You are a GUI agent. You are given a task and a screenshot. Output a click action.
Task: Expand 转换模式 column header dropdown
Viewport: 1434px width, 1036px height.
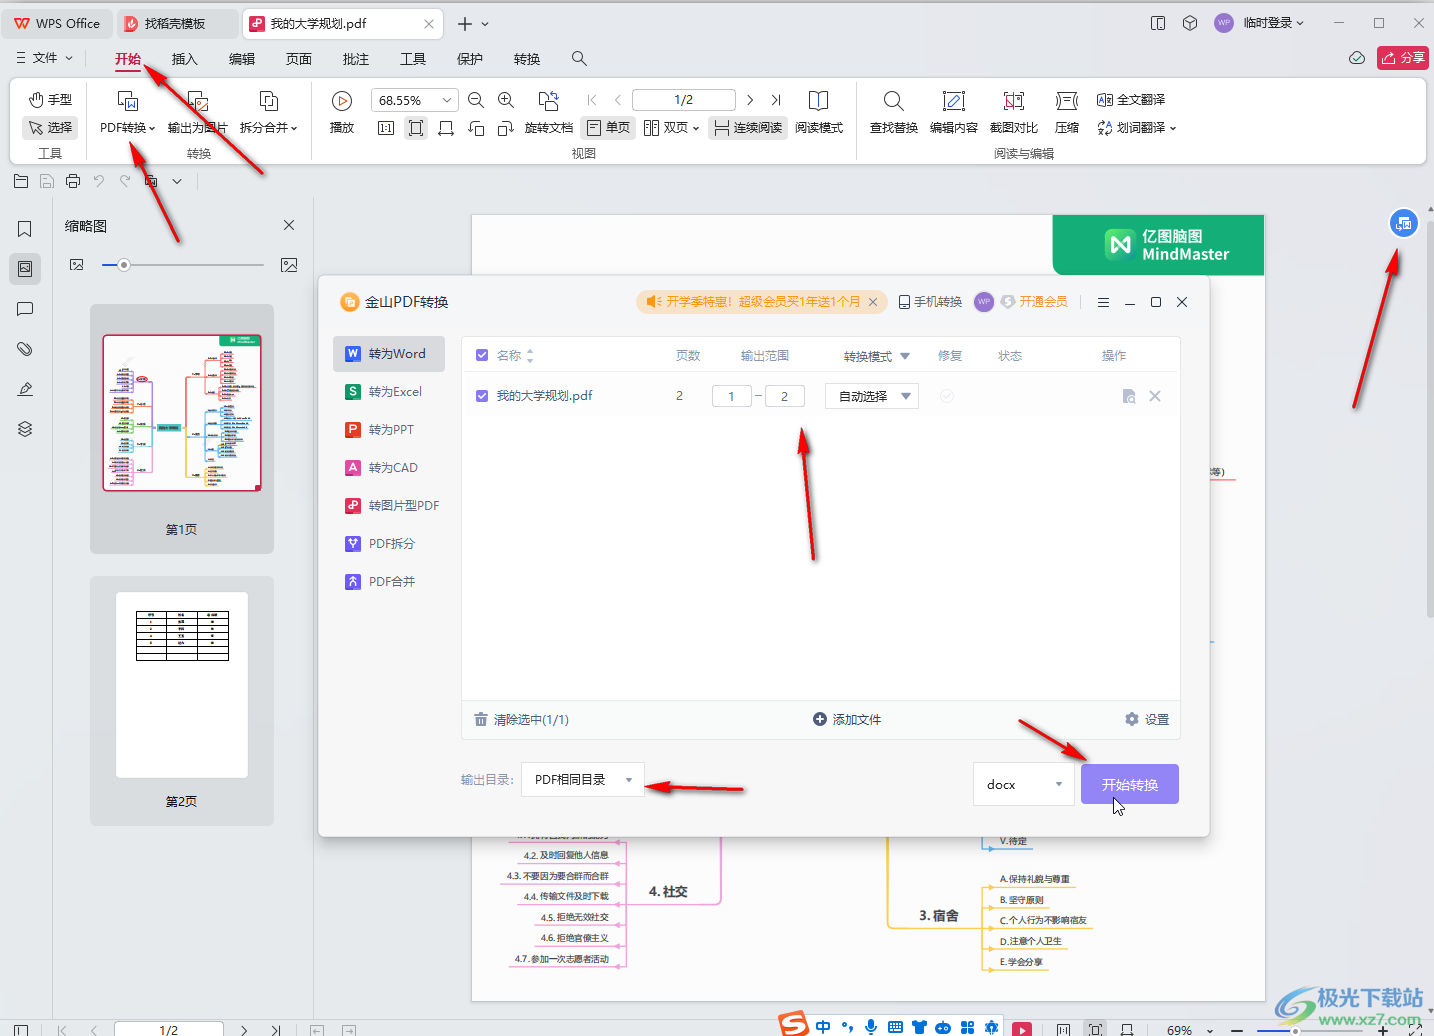[905, 356]
